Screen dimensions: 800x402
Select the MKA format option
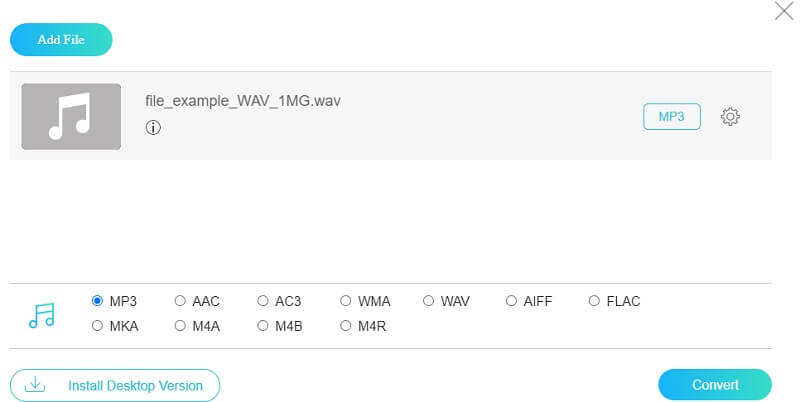click(x=97, y=326)
